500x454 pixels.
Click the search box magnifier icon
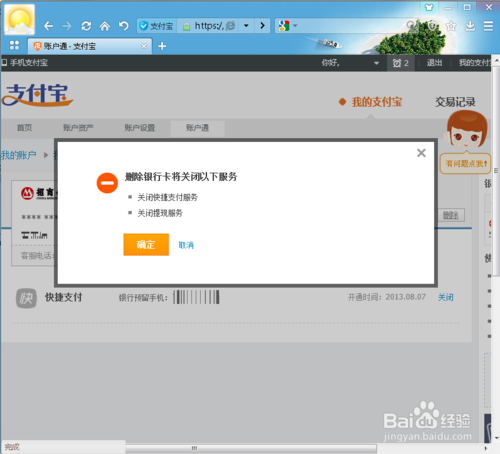[x=410, y=25]
